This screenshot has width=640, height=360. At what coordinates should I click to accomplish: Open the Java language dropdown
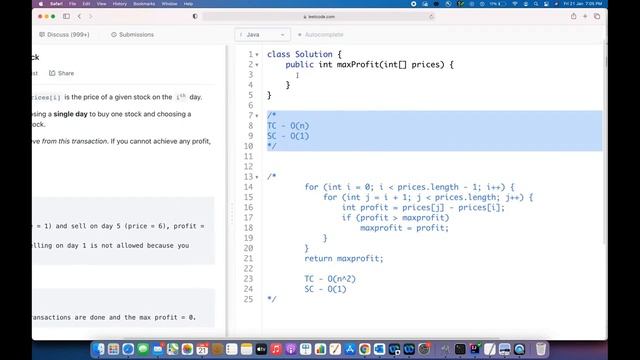coord(262,35)
